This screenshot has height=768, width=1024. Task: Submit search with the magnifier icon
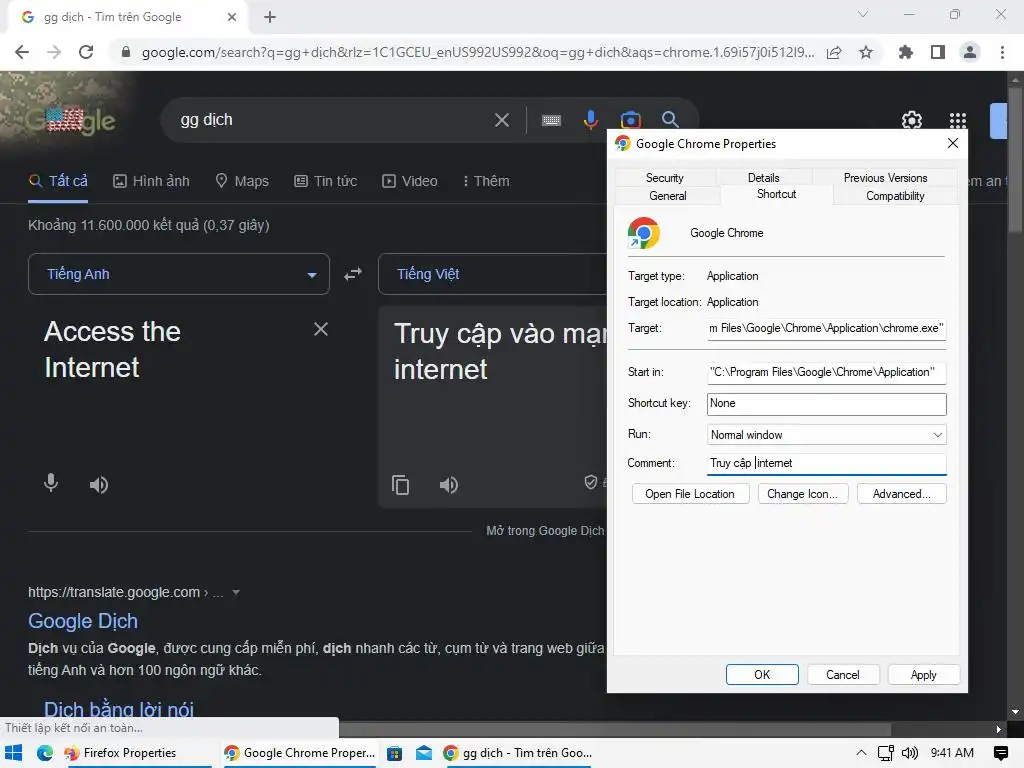[670, 120]
